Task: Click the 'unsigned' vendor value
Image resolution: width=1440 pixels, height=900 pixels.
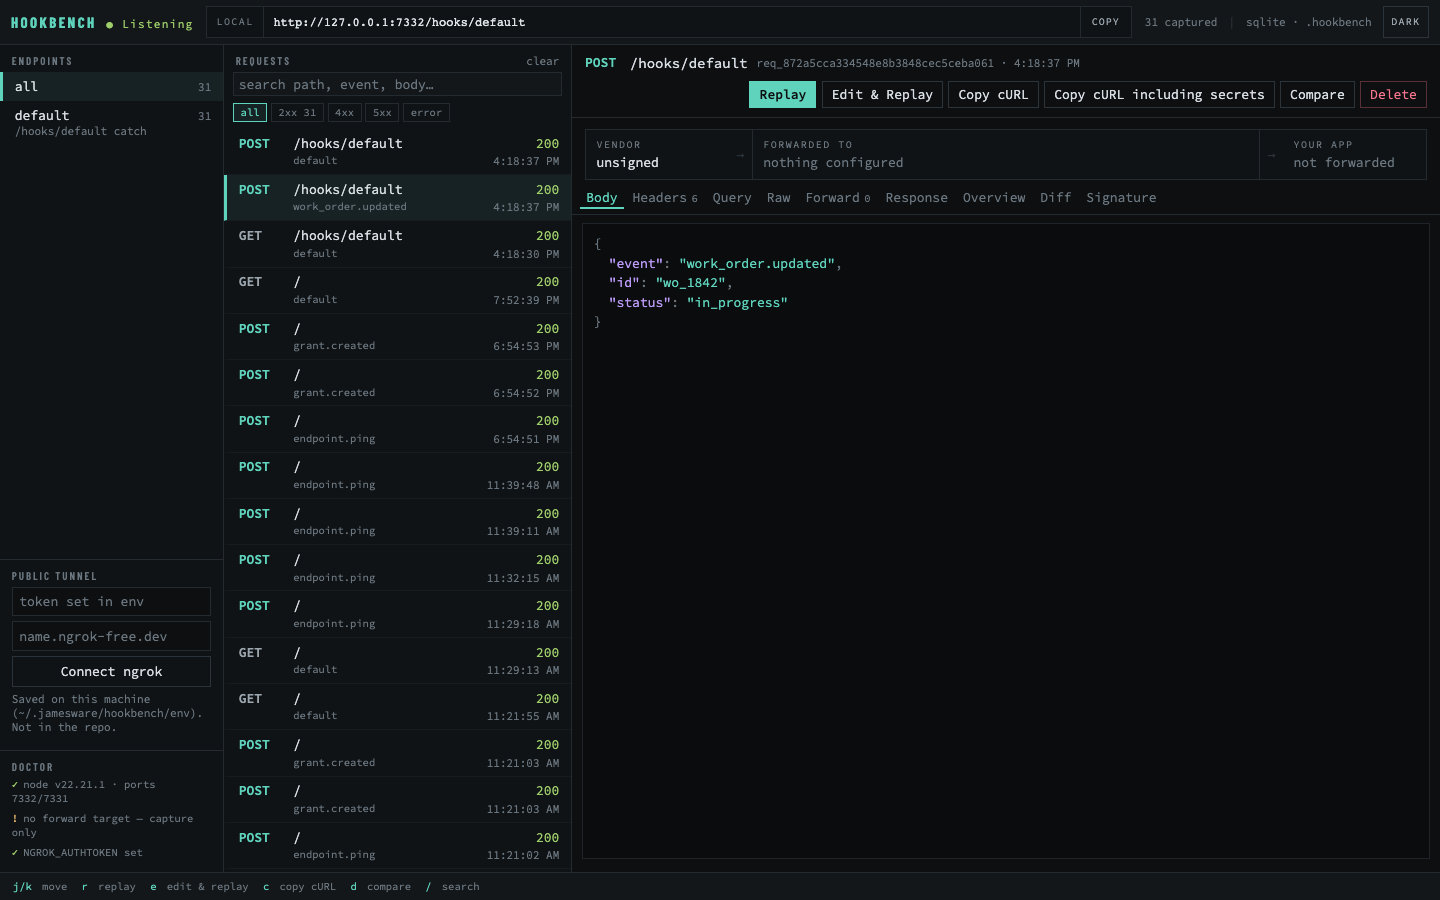Action: pos(627,163)
